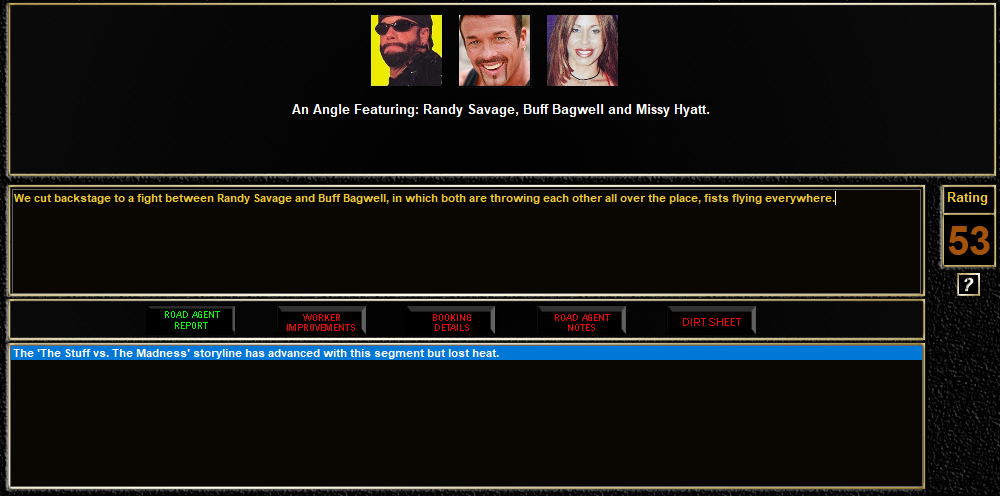Open Road Agent Notes
This screenshot has height=496, width=1000.
click(581, 322)
